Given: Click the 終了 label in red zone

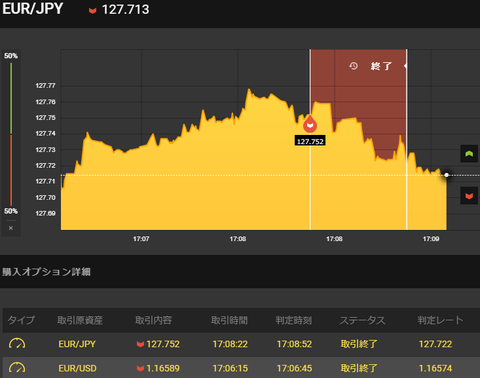Looking at the screenshot, I should click(381, 66).
